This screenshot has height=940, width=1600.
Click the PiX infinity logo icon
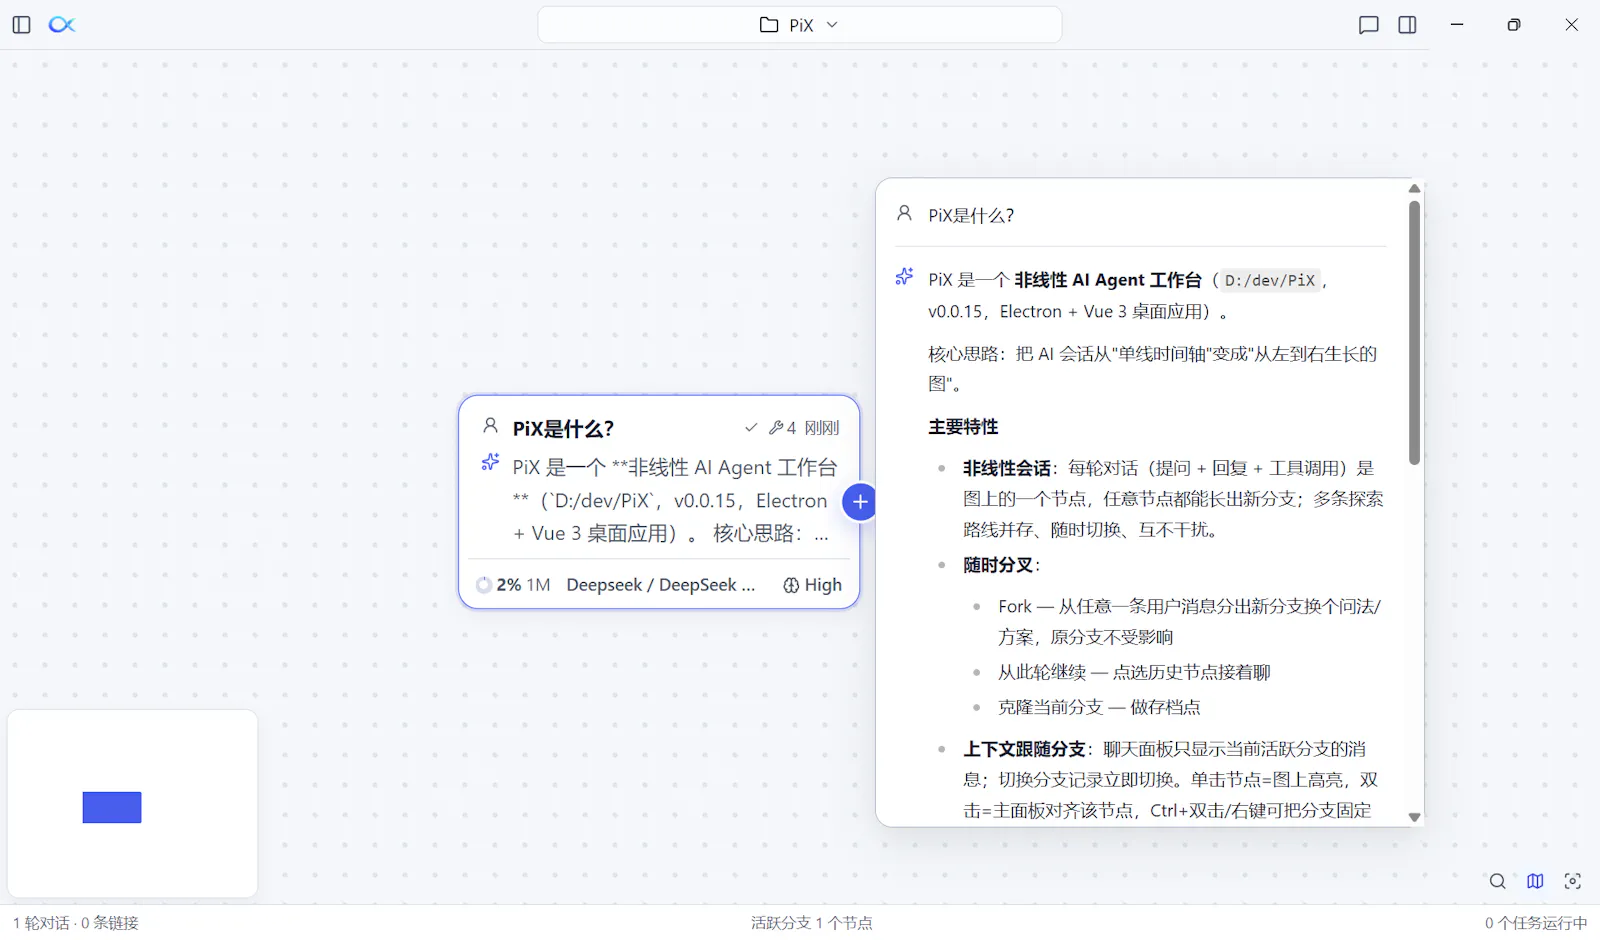(62, 25)
